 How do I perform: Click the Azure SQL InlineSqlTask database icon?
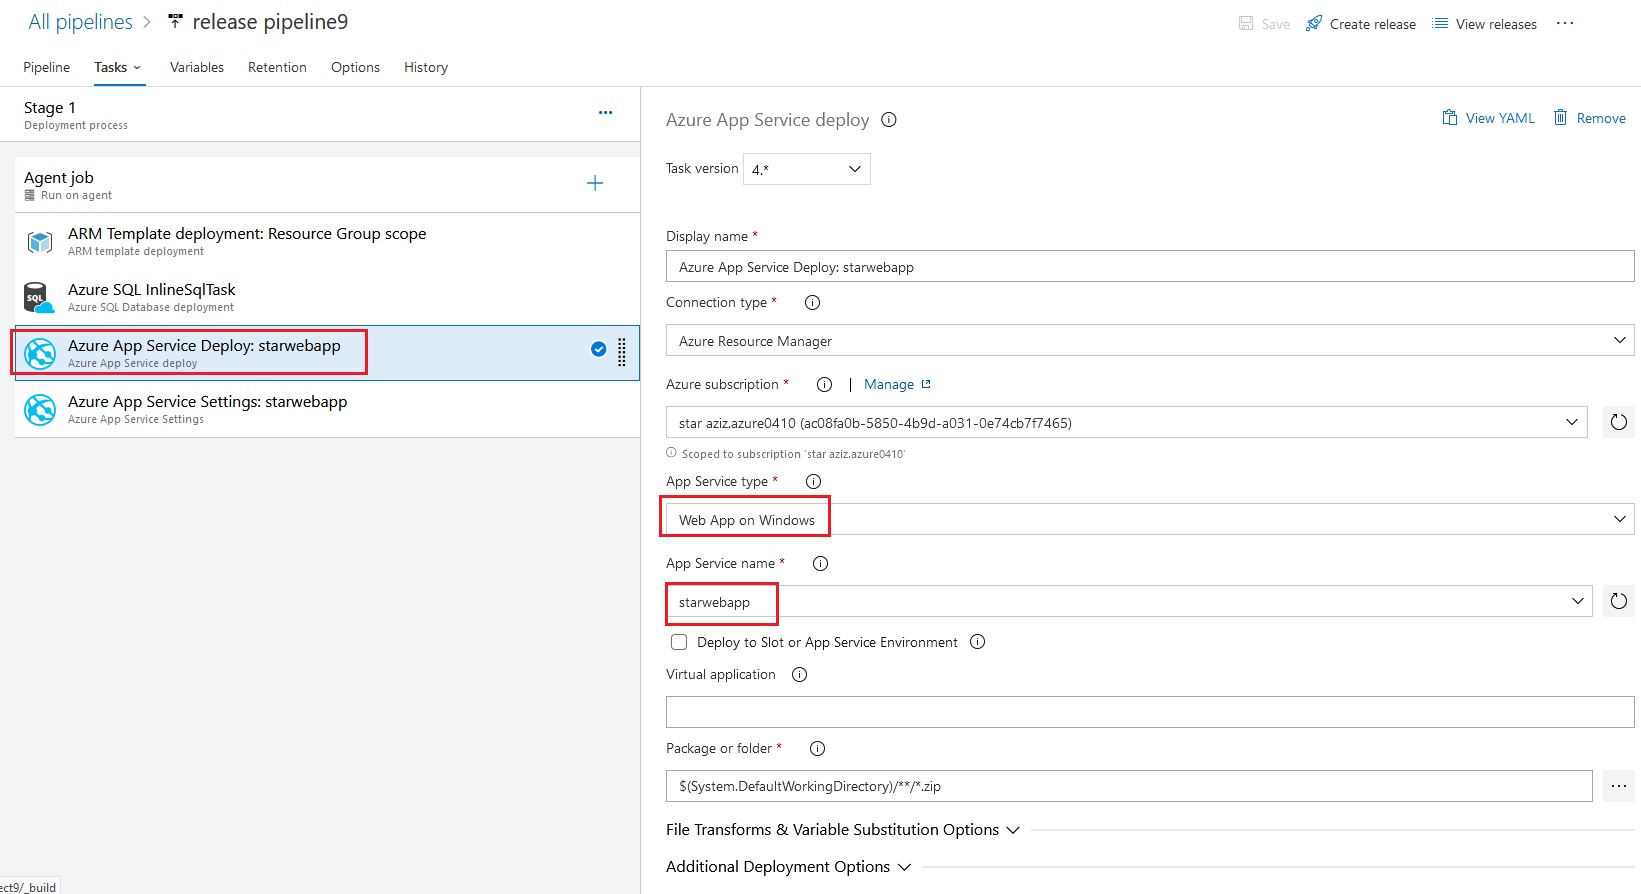(x=38, y=297)
